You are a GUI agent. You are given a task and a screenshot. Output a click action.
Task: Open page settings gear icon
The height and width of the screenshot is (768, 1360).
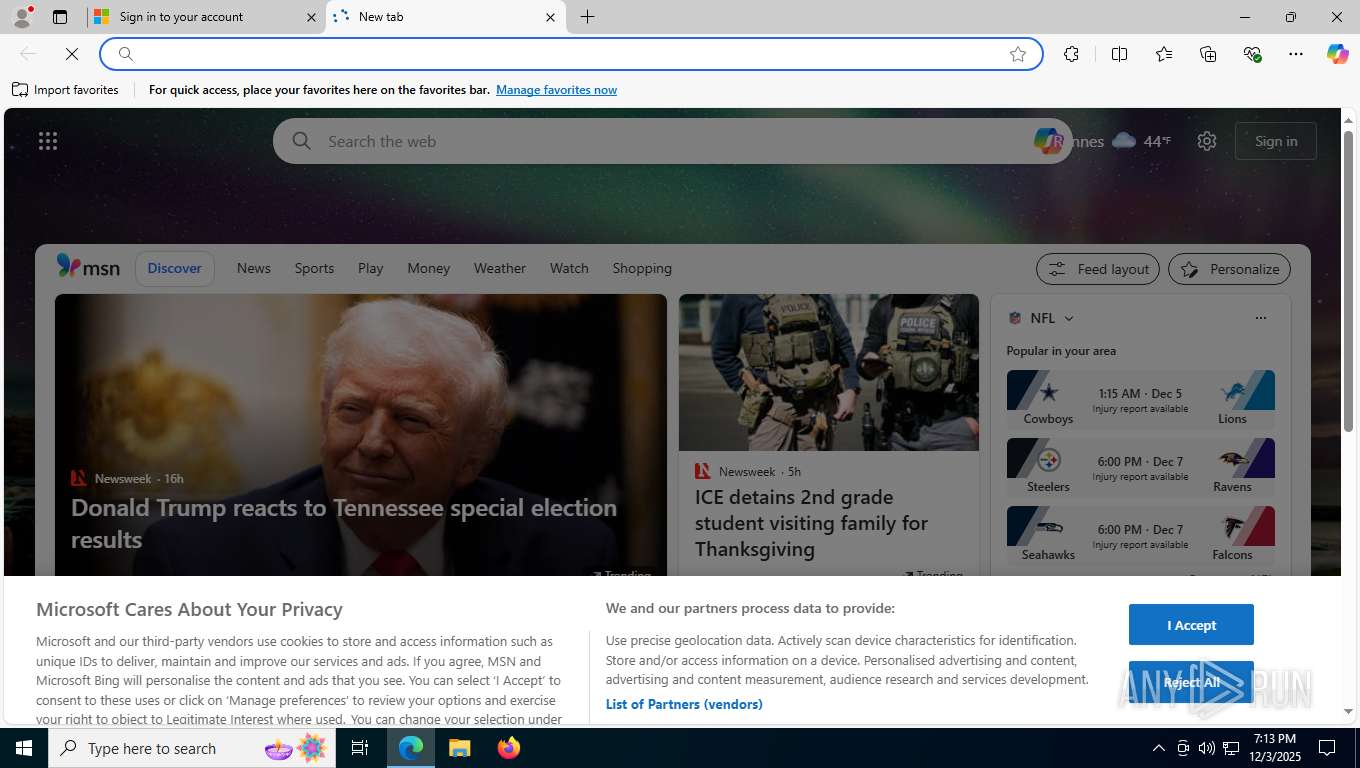click(1207, 141)
